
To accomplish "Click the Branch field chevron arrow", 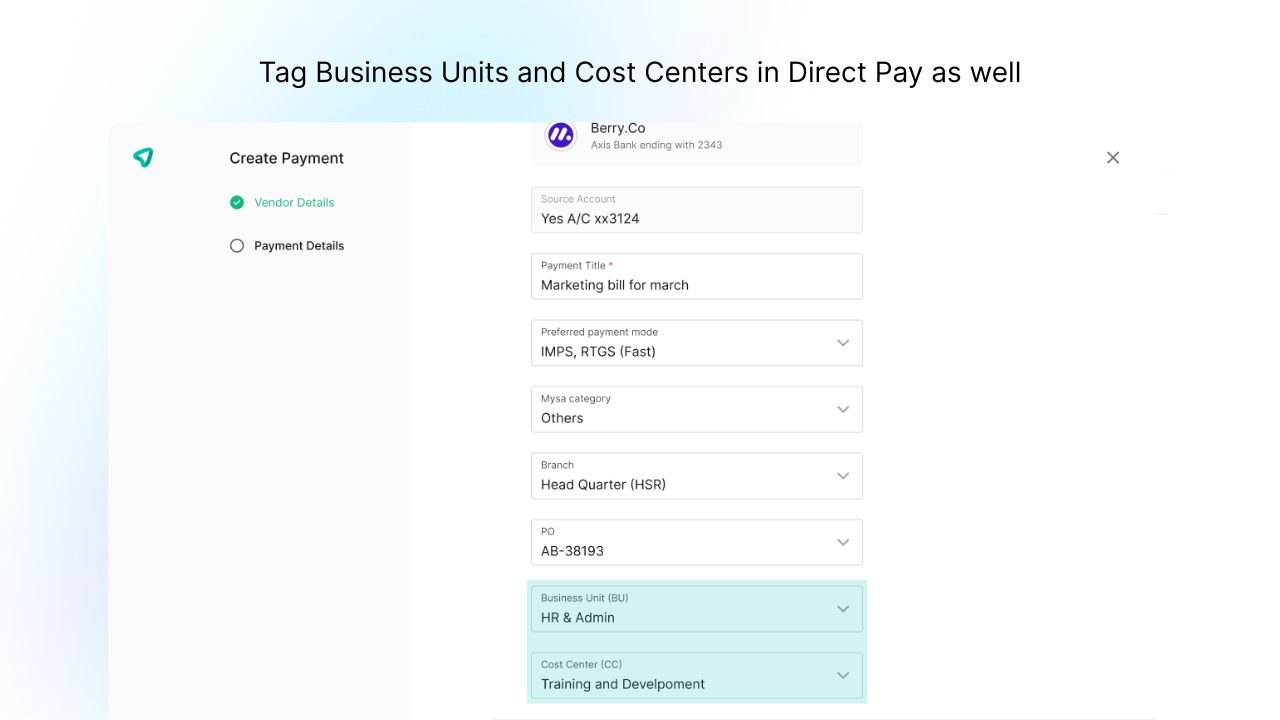I will point(843,476).
